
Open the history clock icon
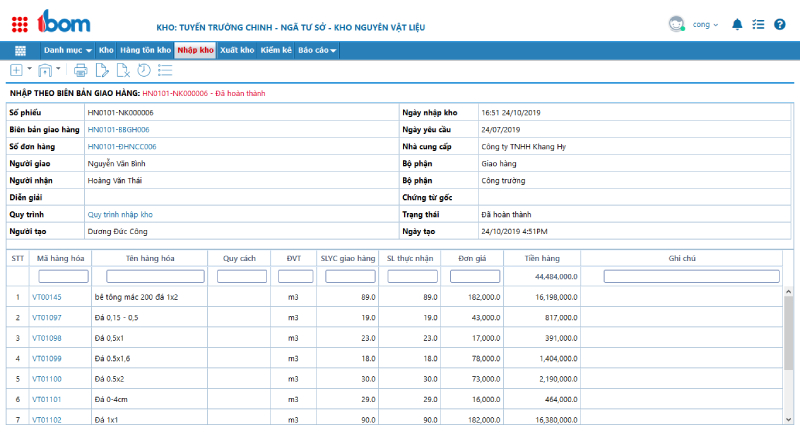coord(144,70)
